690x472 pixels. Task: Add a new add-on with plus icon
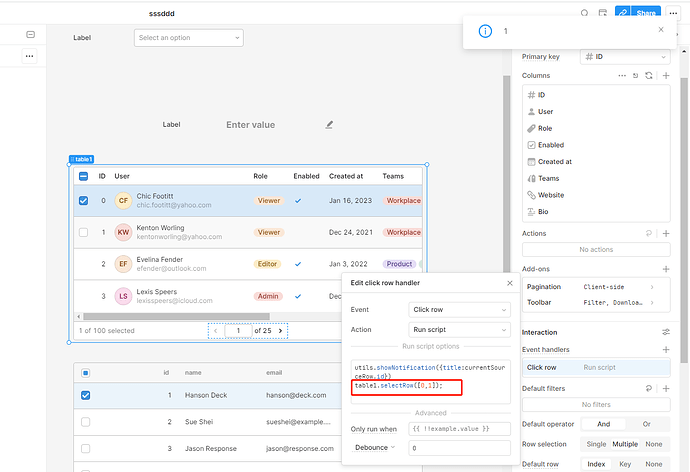(x=666, y=269)
